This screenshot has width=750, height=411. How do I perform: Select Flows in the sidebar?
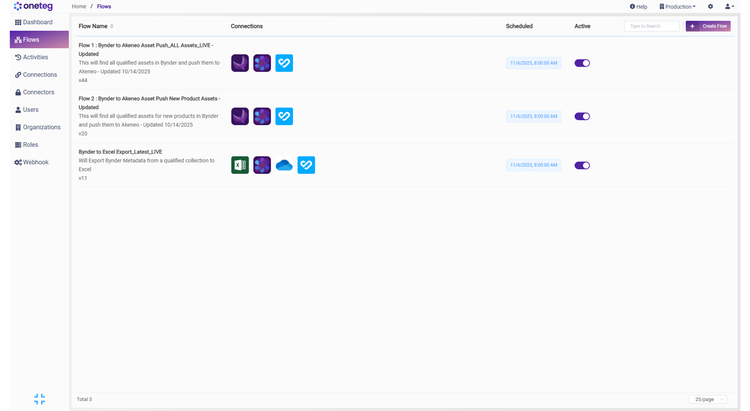coord(39,40)
